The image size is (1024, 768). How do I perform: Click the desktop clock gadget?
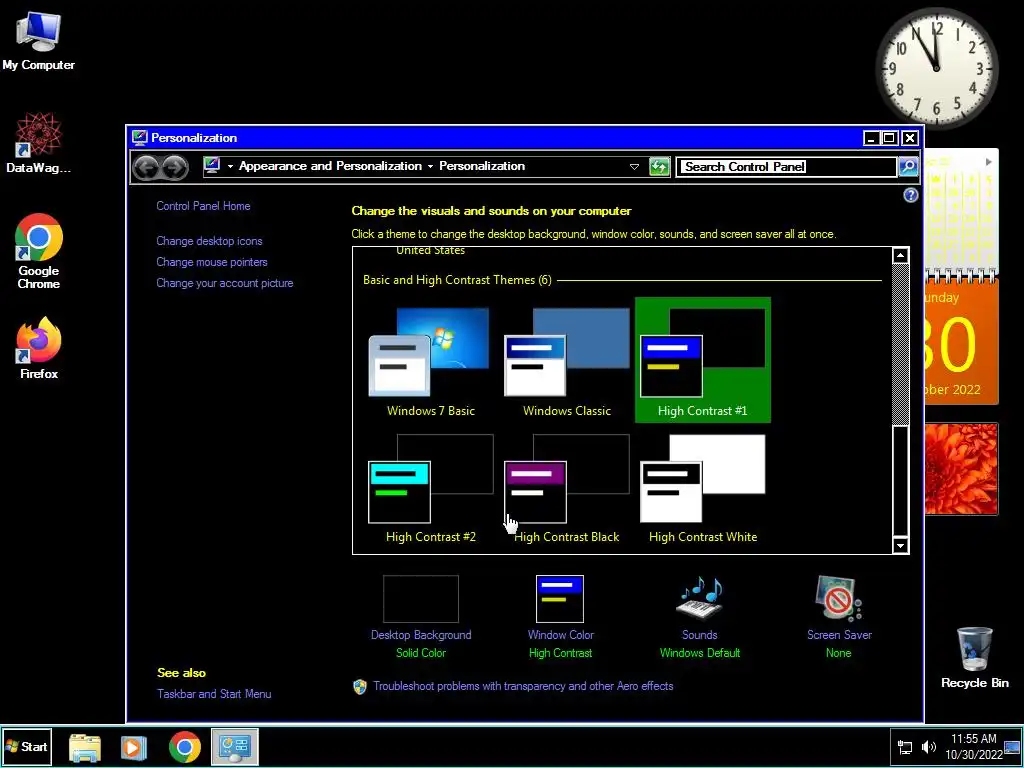[x=936, y=68]
